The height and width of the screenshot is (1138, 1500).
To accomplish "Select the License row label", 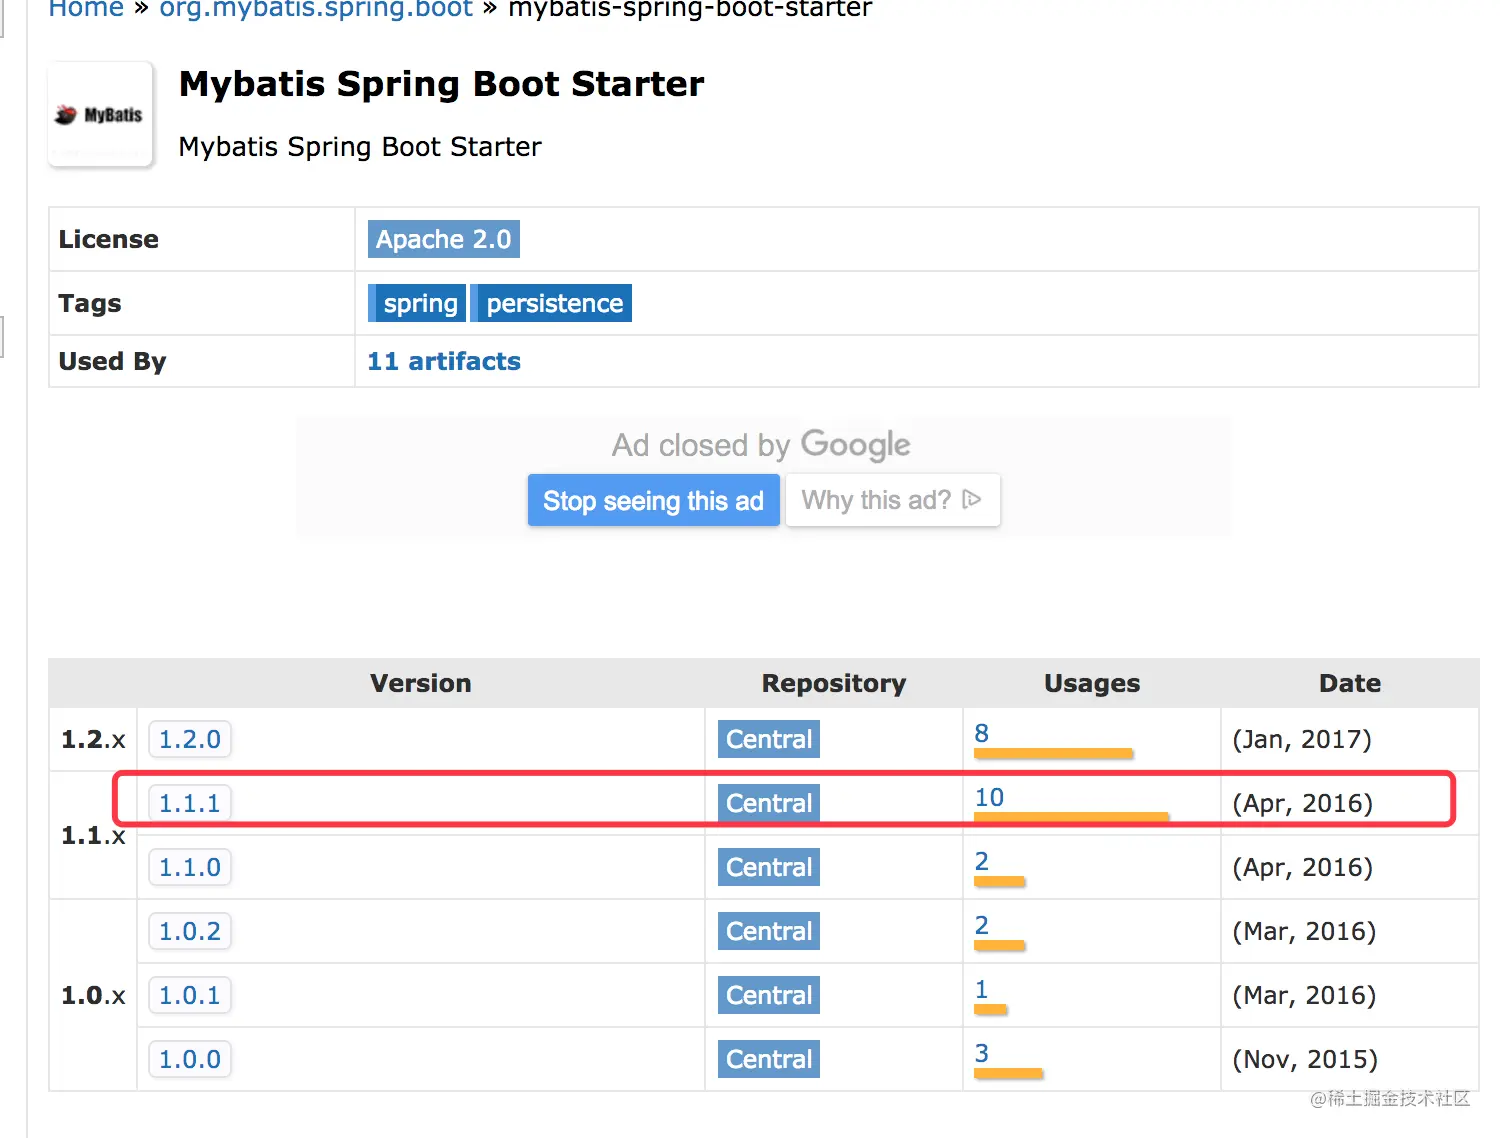I will tap(108, 239).
